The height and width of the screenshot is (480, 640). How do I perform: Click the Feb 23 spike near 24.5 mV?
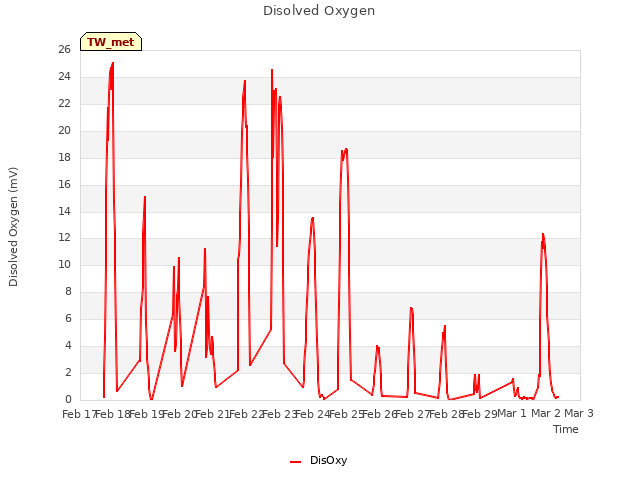pyautogui.click(x=272, y=70)
